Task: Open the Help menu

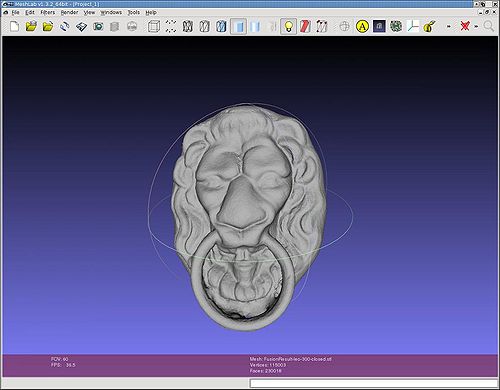Action: (151, 12)
